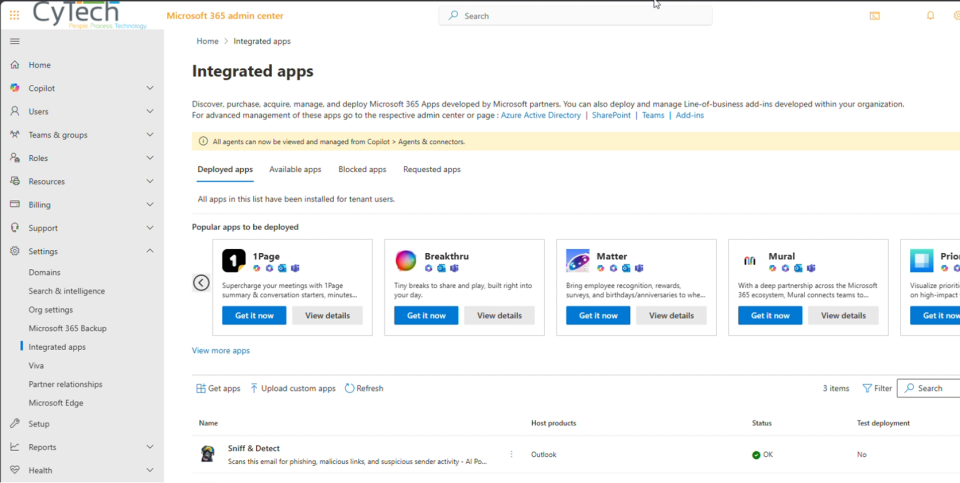Open Partner relationships in the sidebar
This screenshot has height=483, width=960.
click(x=66, y=384)
